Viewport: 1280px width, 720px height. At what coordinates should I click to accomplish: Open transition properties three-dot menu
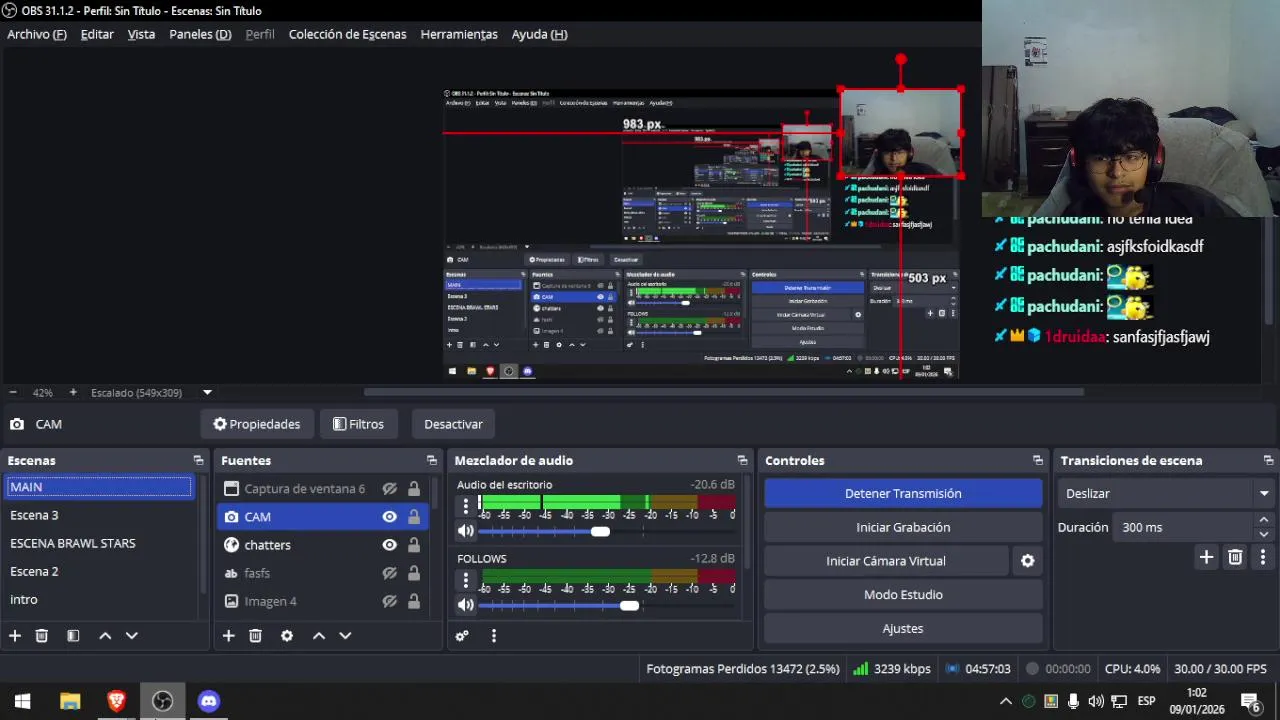pos(1263,557)
